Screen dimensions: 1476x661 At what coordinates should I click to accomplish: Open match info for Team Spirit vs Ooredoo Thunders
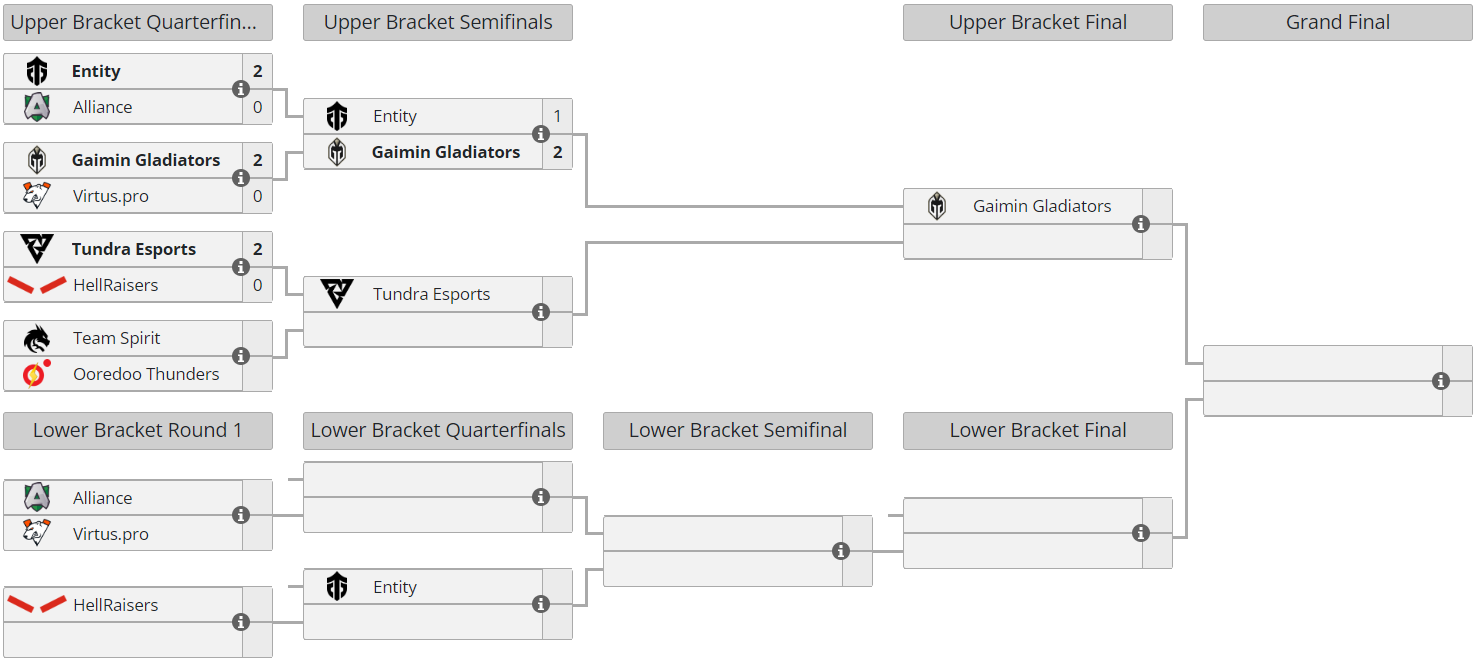click(241, 356)
